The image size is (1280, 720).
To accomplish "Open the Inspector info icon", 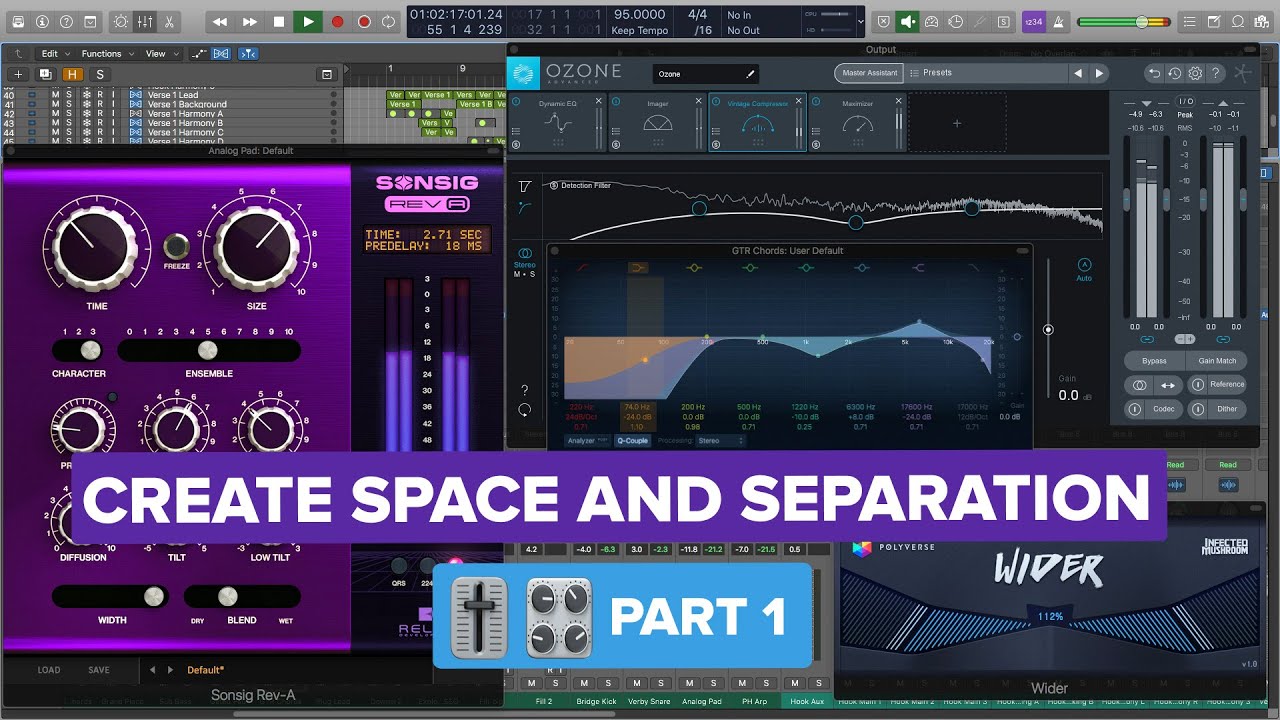I will click(x=42, y=21).
